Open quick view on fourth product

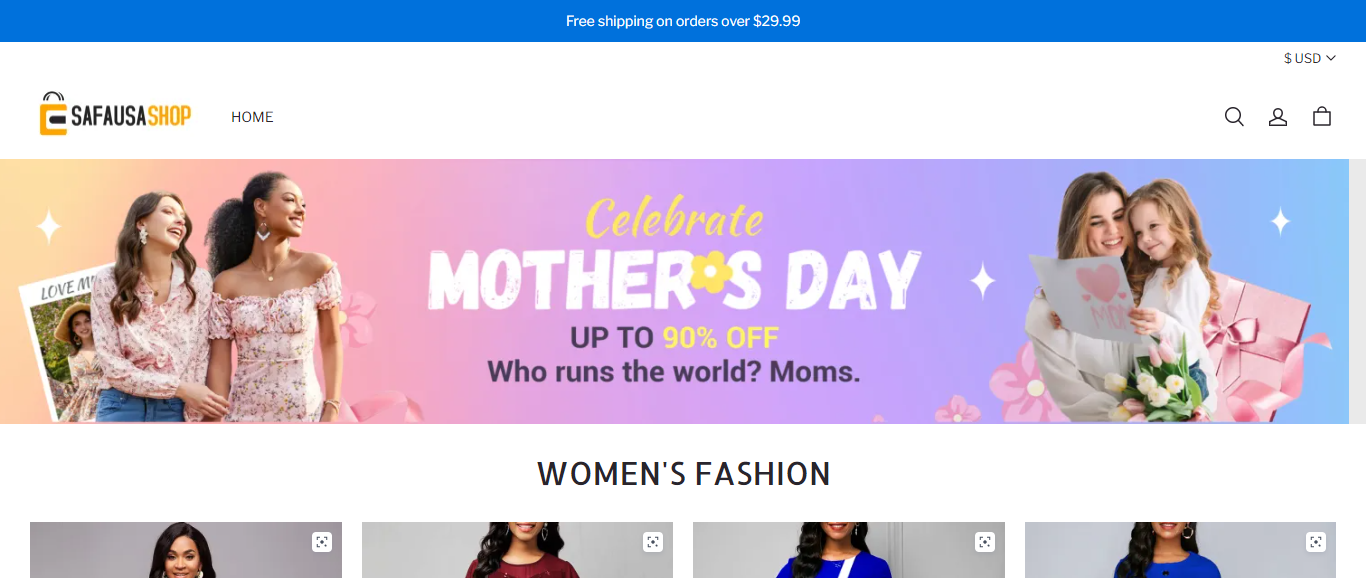coord(1316,542)
